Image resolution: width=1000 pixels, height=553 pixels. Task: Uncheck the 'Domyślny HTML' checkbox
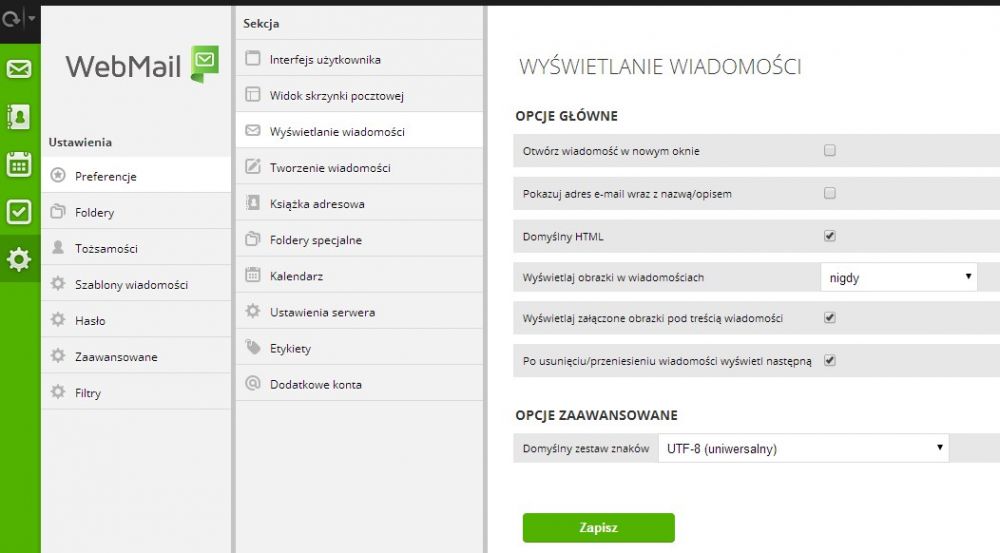coord(830,236)
